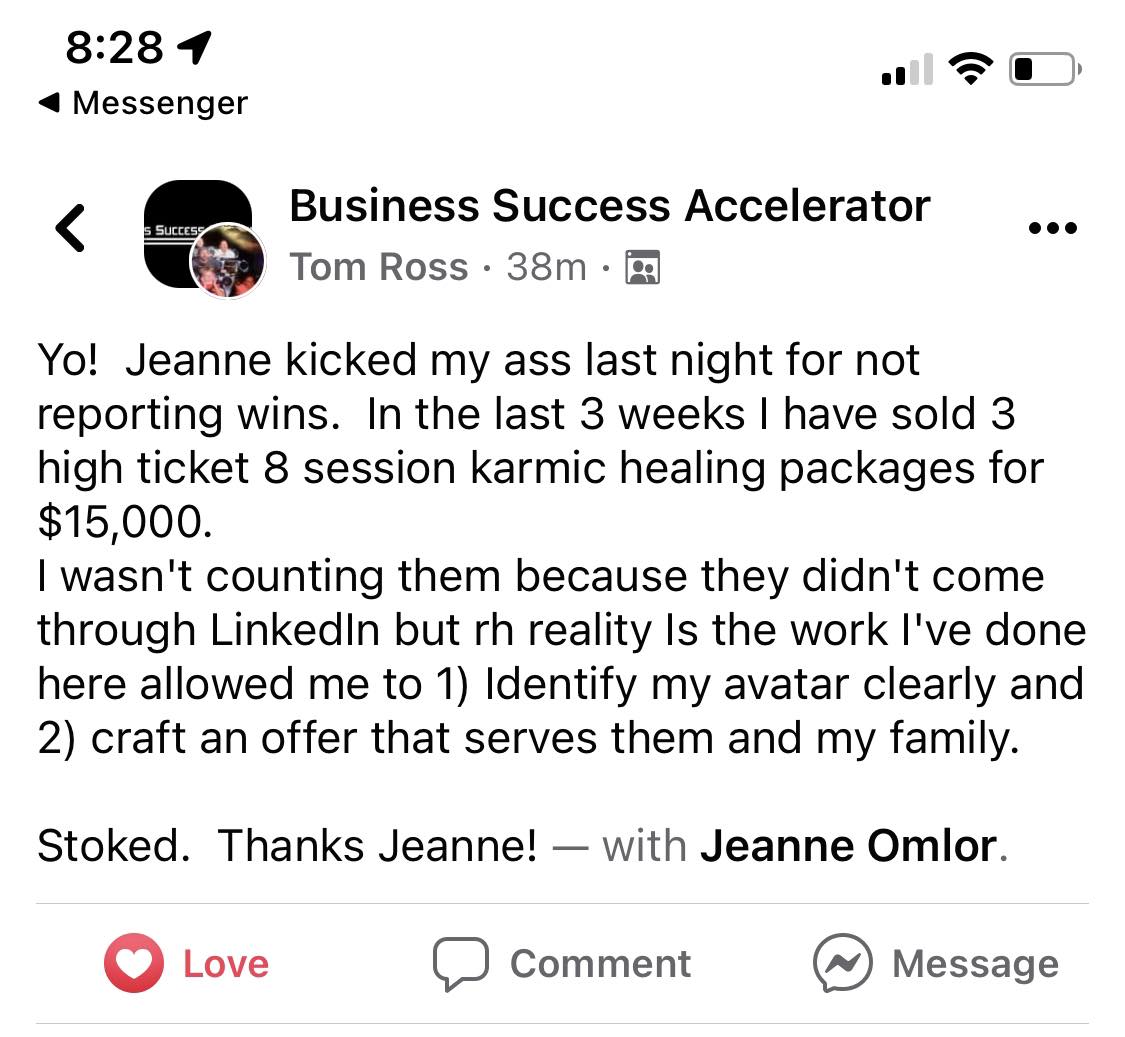Open the Business Success Accelerator group title

(609, 206)
